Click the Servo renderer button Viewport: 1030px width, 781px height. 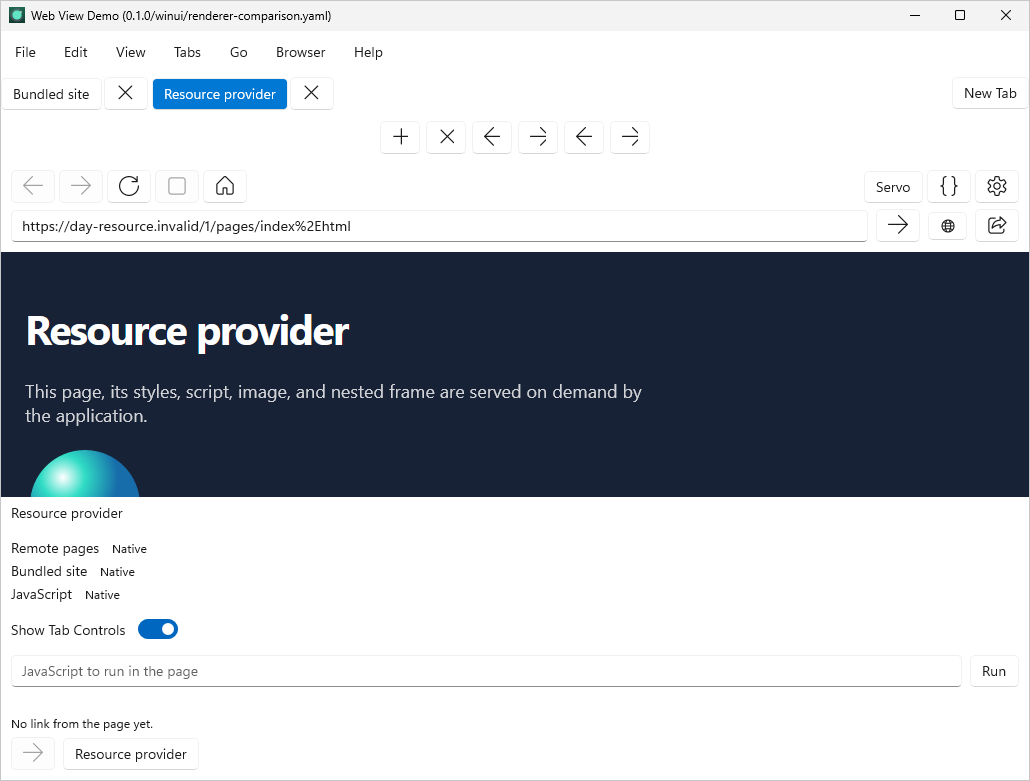[x=893, y=187]
